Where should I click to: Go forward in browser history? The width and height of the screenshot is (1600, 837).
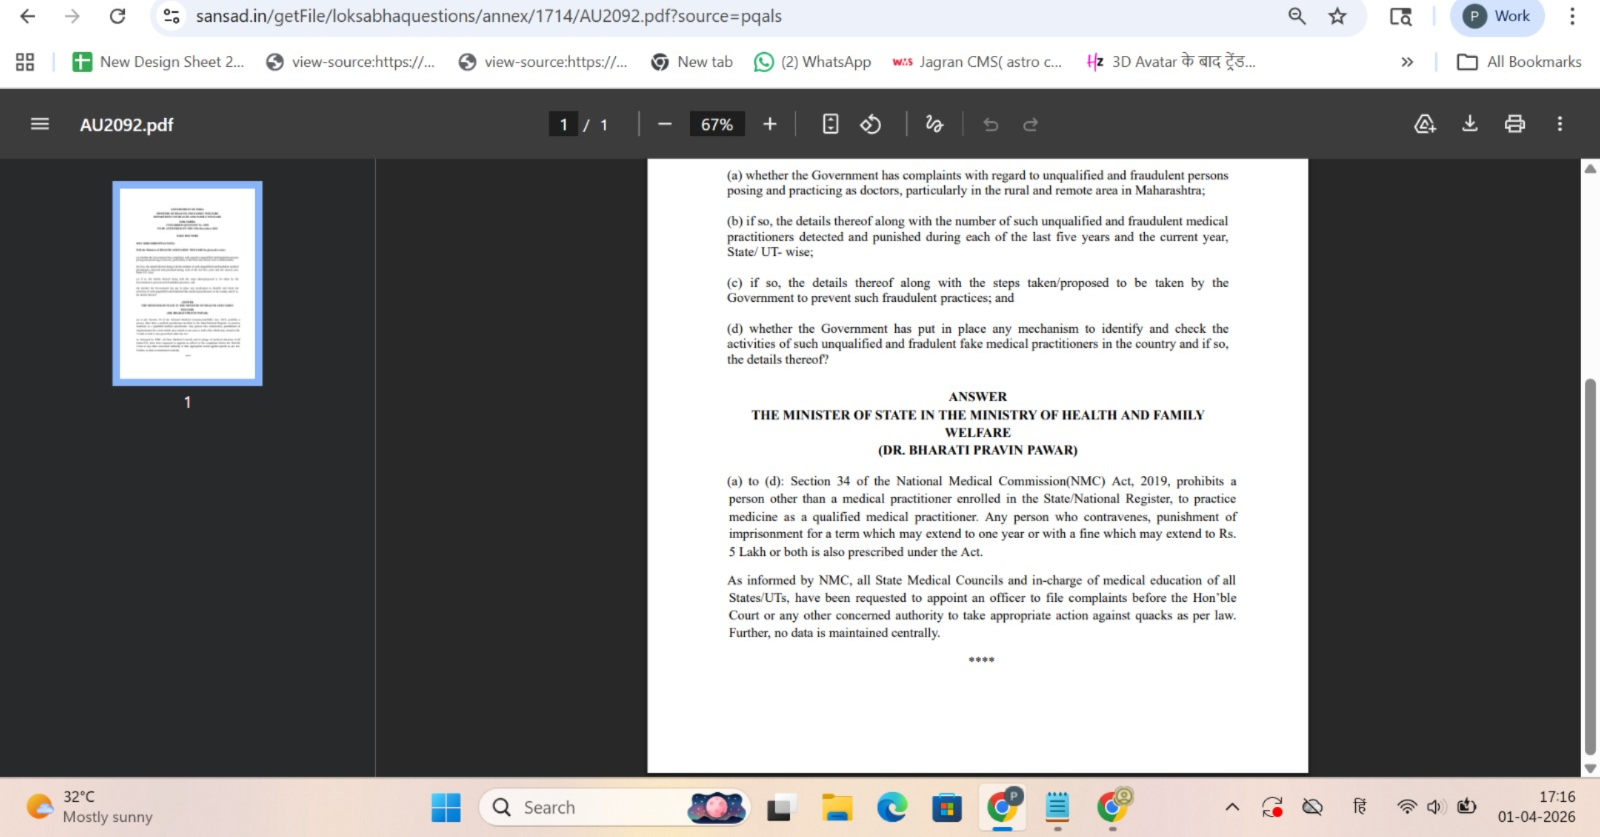click(72, 16)
